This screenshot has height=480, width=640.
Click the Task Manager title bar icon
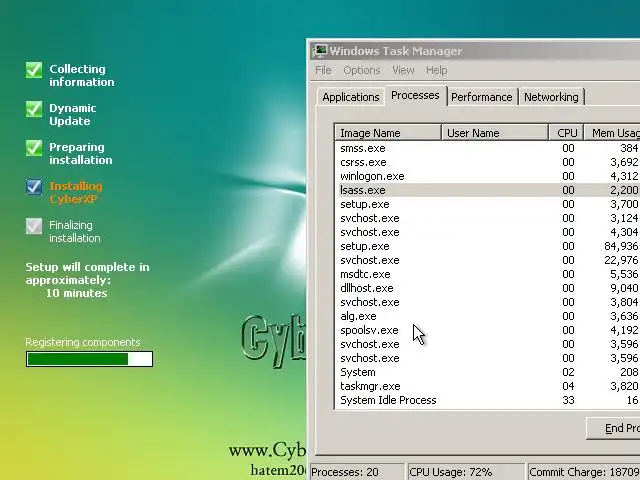320,51
